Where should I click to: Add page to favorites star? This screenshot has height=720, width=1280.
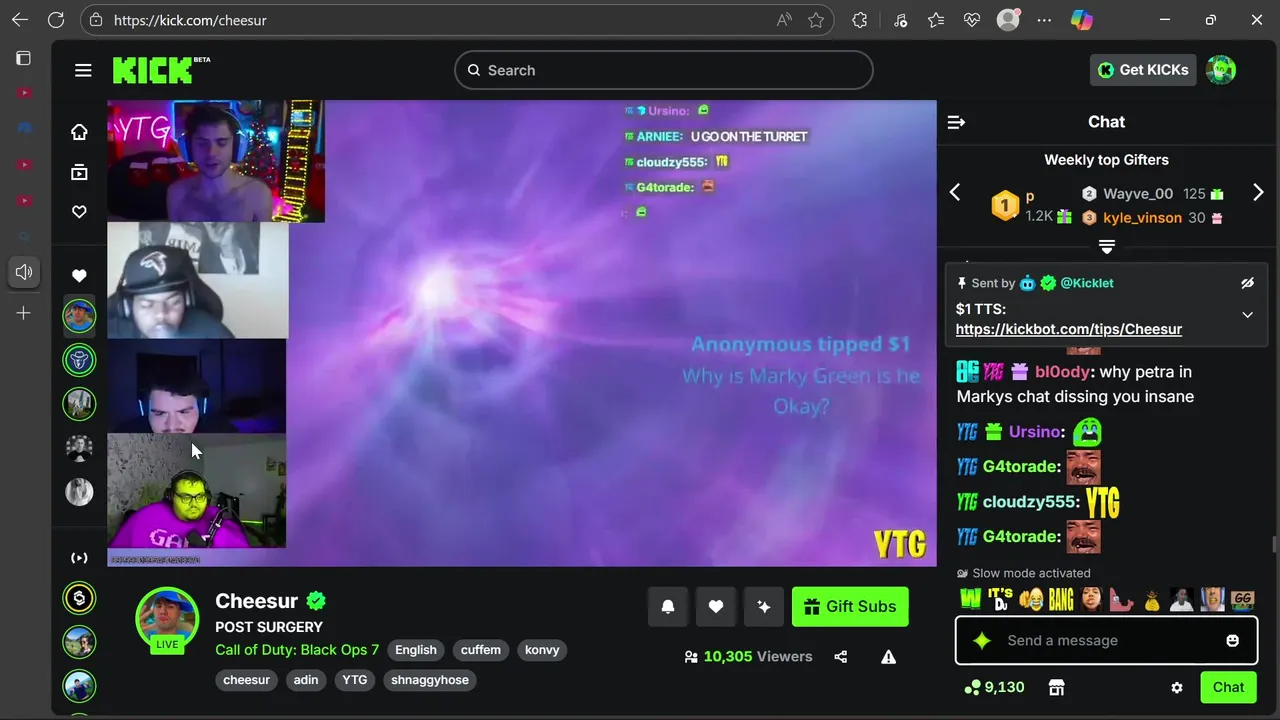pos(816,20)
